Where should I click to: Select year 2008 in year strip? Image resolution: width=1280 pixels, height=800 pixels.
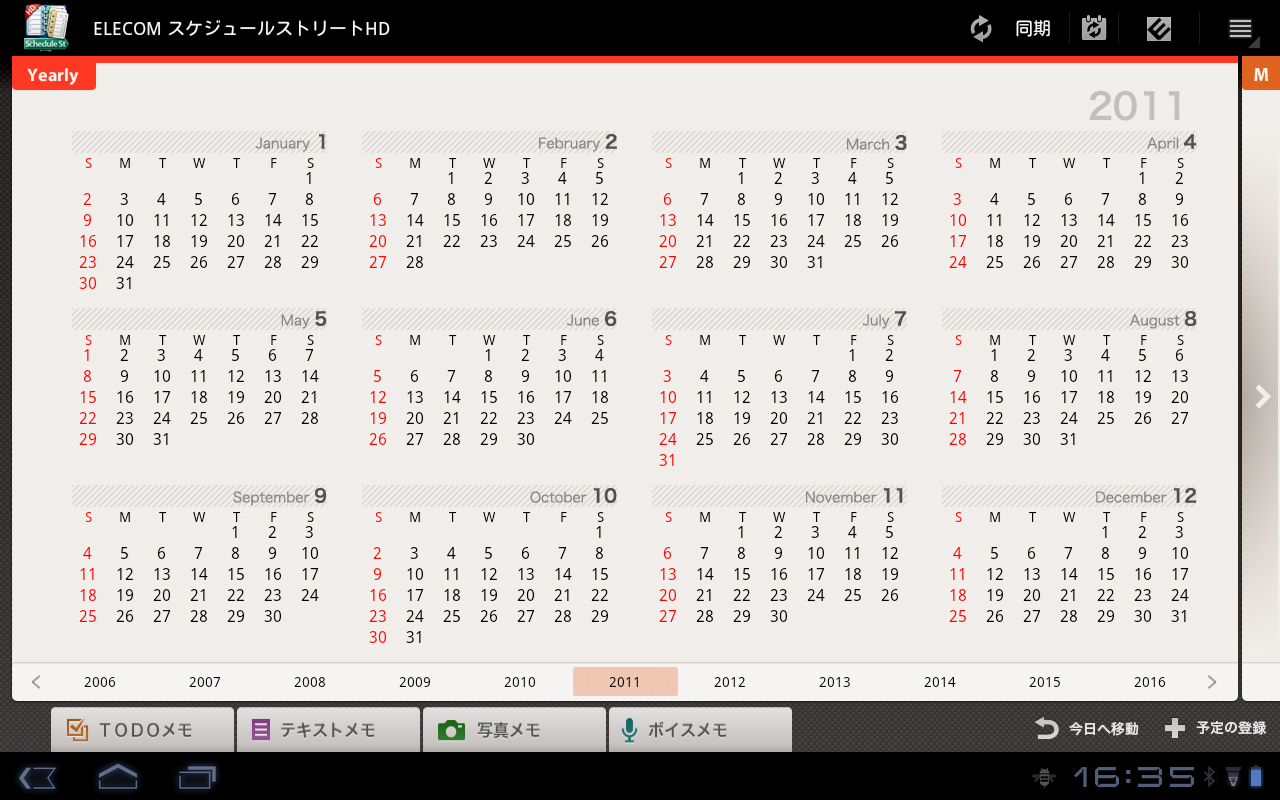(310, 682)
